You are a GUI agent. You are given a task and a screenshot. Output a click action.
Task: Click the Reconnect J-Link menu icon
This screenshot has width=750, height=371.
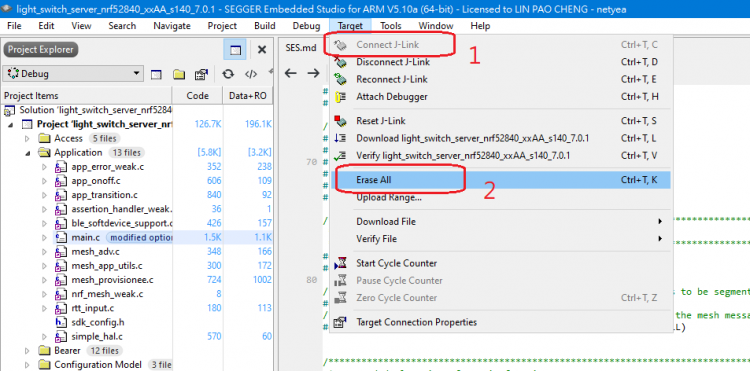tap(340, 79)
